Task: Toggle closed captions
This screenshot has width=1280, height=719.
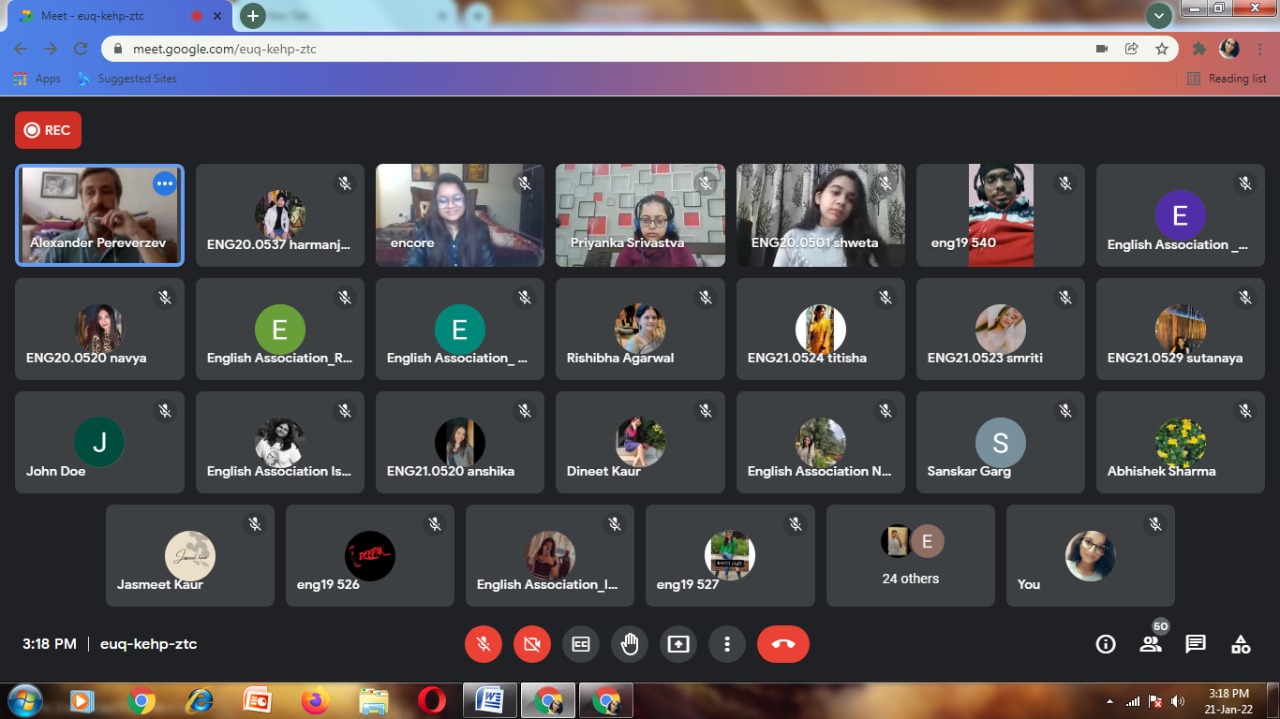Action: click(580, 645)
